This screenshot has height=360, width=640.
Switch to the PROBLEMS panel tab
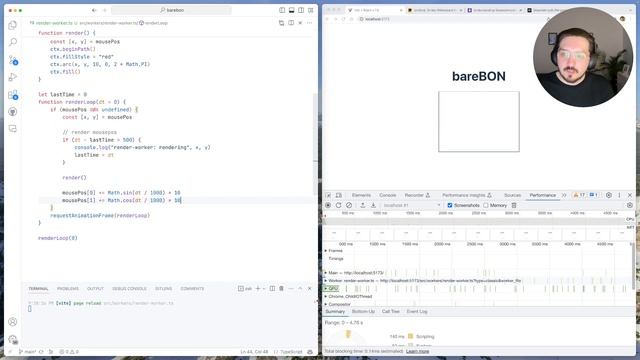pyautogui.click(x=68, y=289)
